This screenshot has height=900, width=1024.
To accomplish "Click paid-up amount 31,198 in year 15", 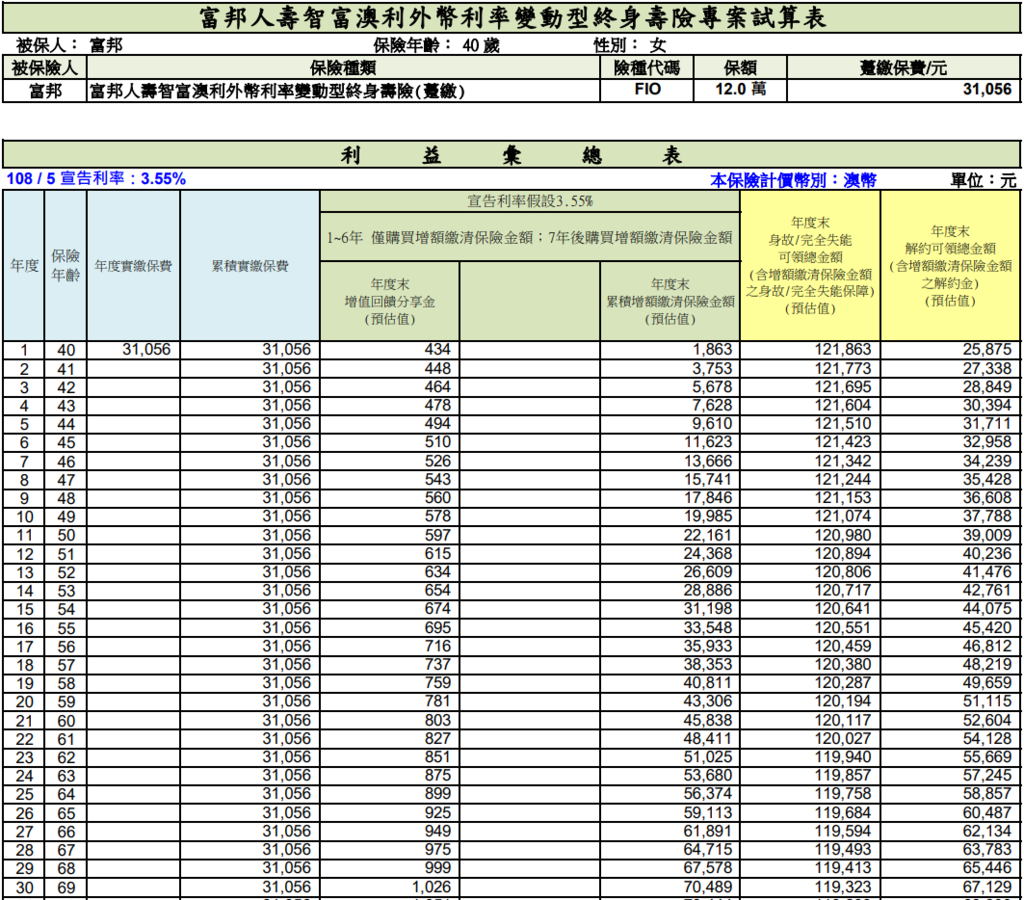I will tap(709, 609).
